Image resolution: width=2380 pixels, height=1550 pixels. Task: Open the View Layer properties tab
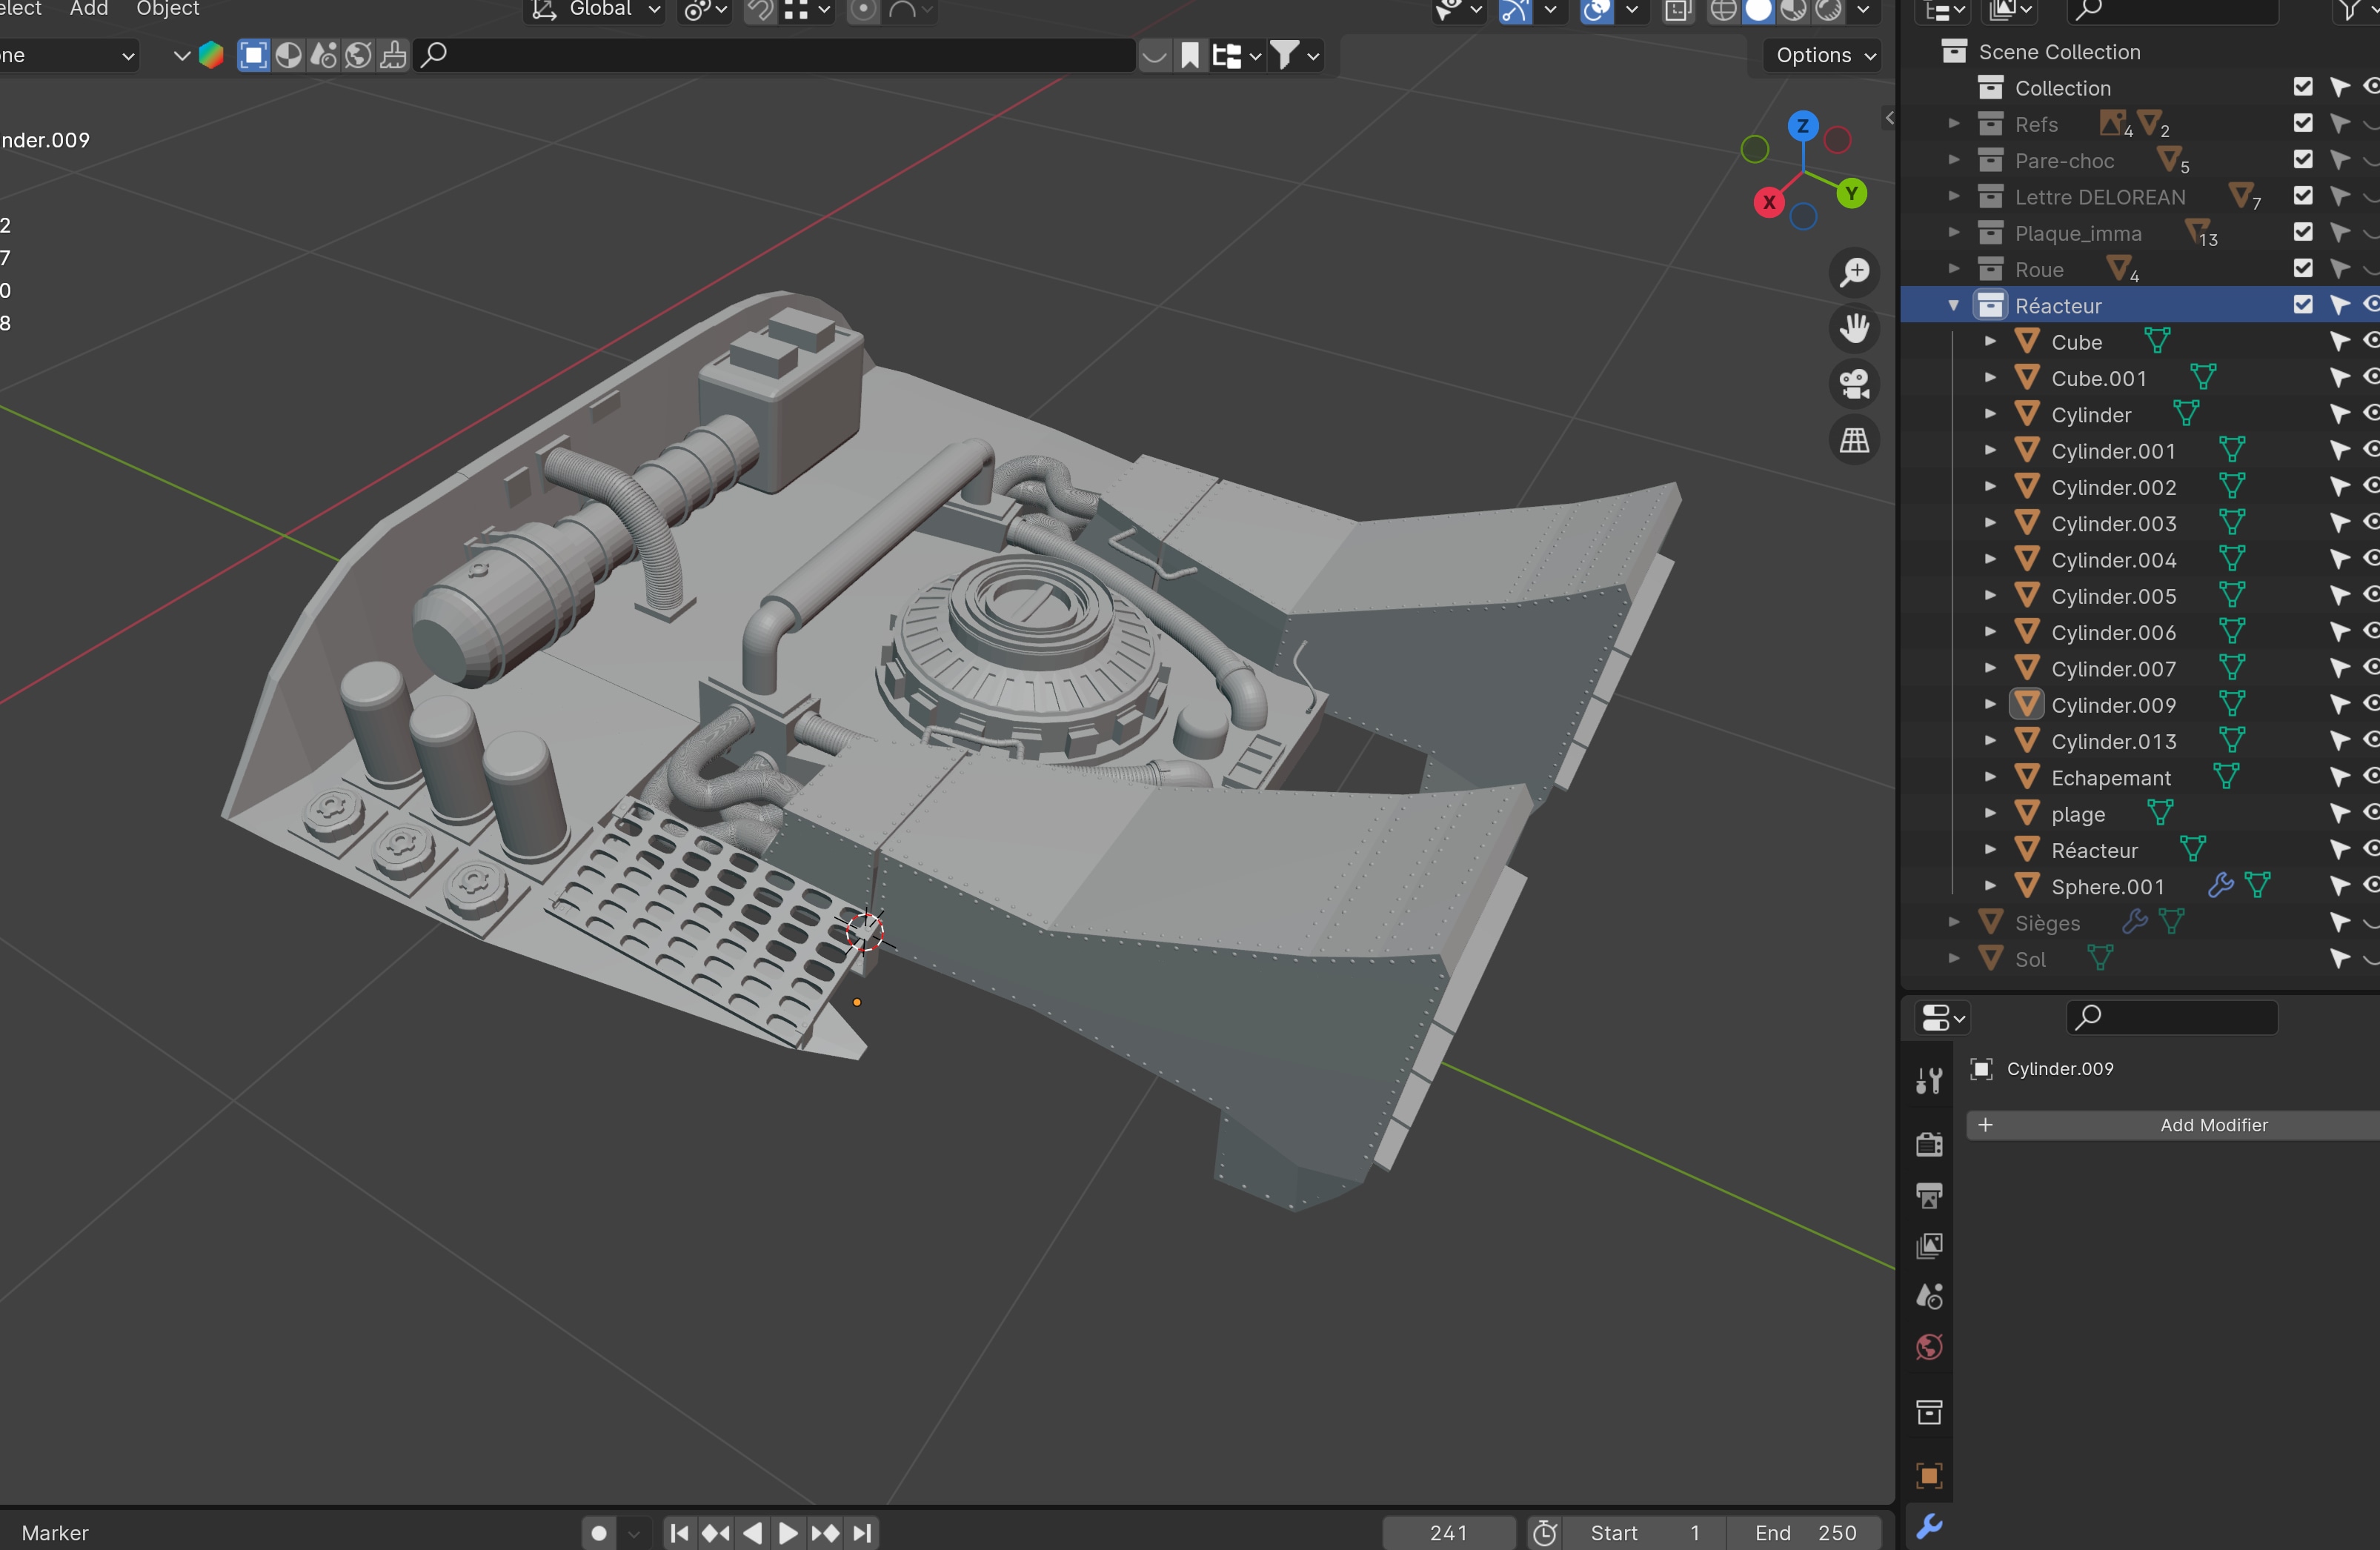[x=1929, y=1246]
